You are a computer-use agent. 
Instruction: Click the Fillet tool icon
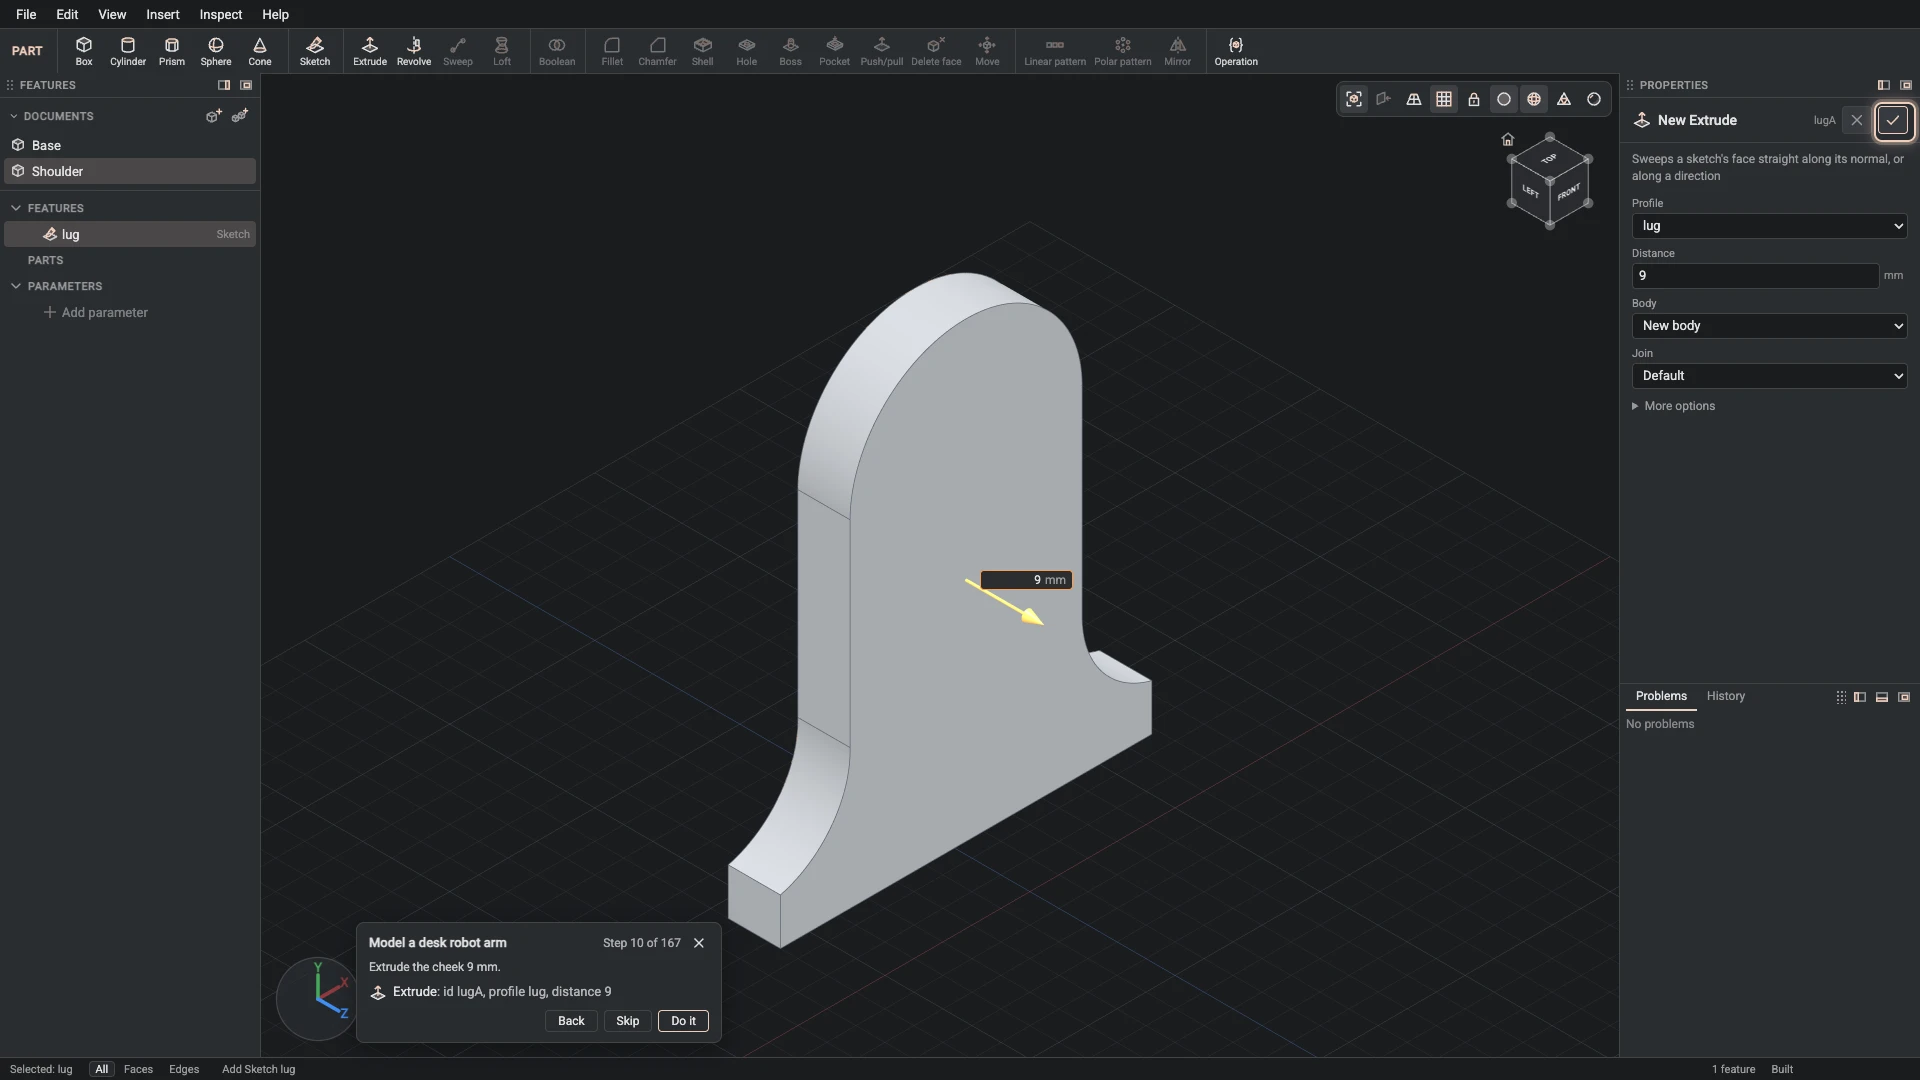click(612, 51)
